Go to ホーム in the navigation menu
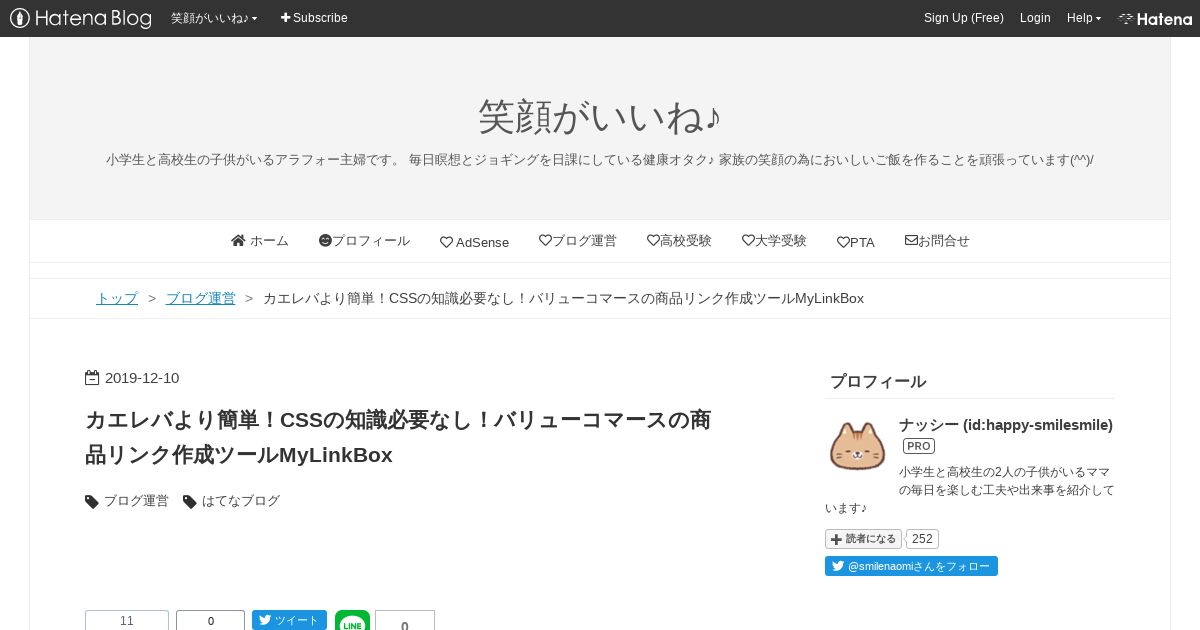Image resolution: width=1200 pixels, height=630 pixels. (260, 241)
